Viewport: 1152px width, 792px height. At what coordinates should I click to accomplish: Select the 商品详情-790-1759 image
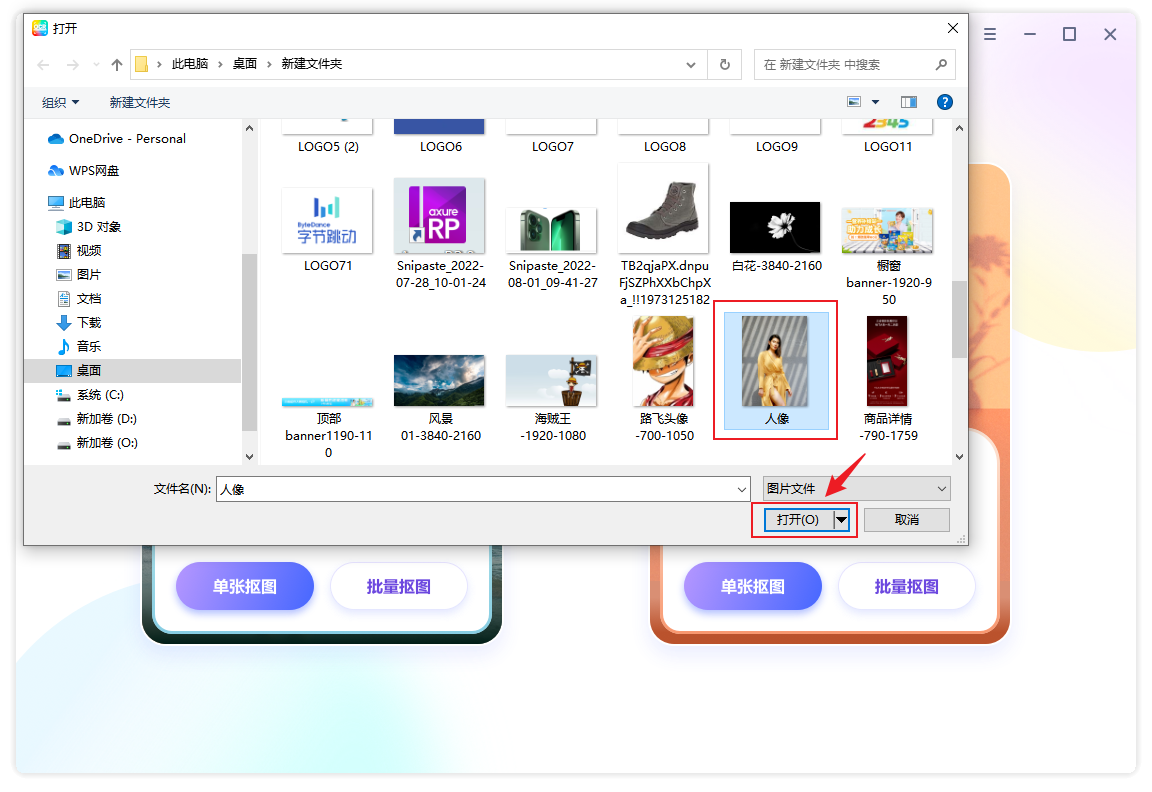[889, 379]
